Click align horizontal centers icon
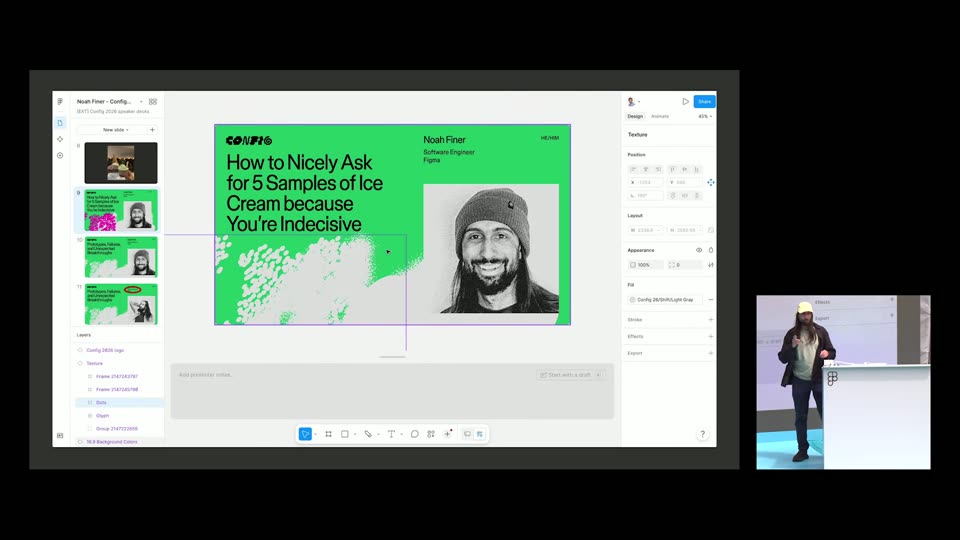Screen dimensions: 960x540 tap(645, 170)
